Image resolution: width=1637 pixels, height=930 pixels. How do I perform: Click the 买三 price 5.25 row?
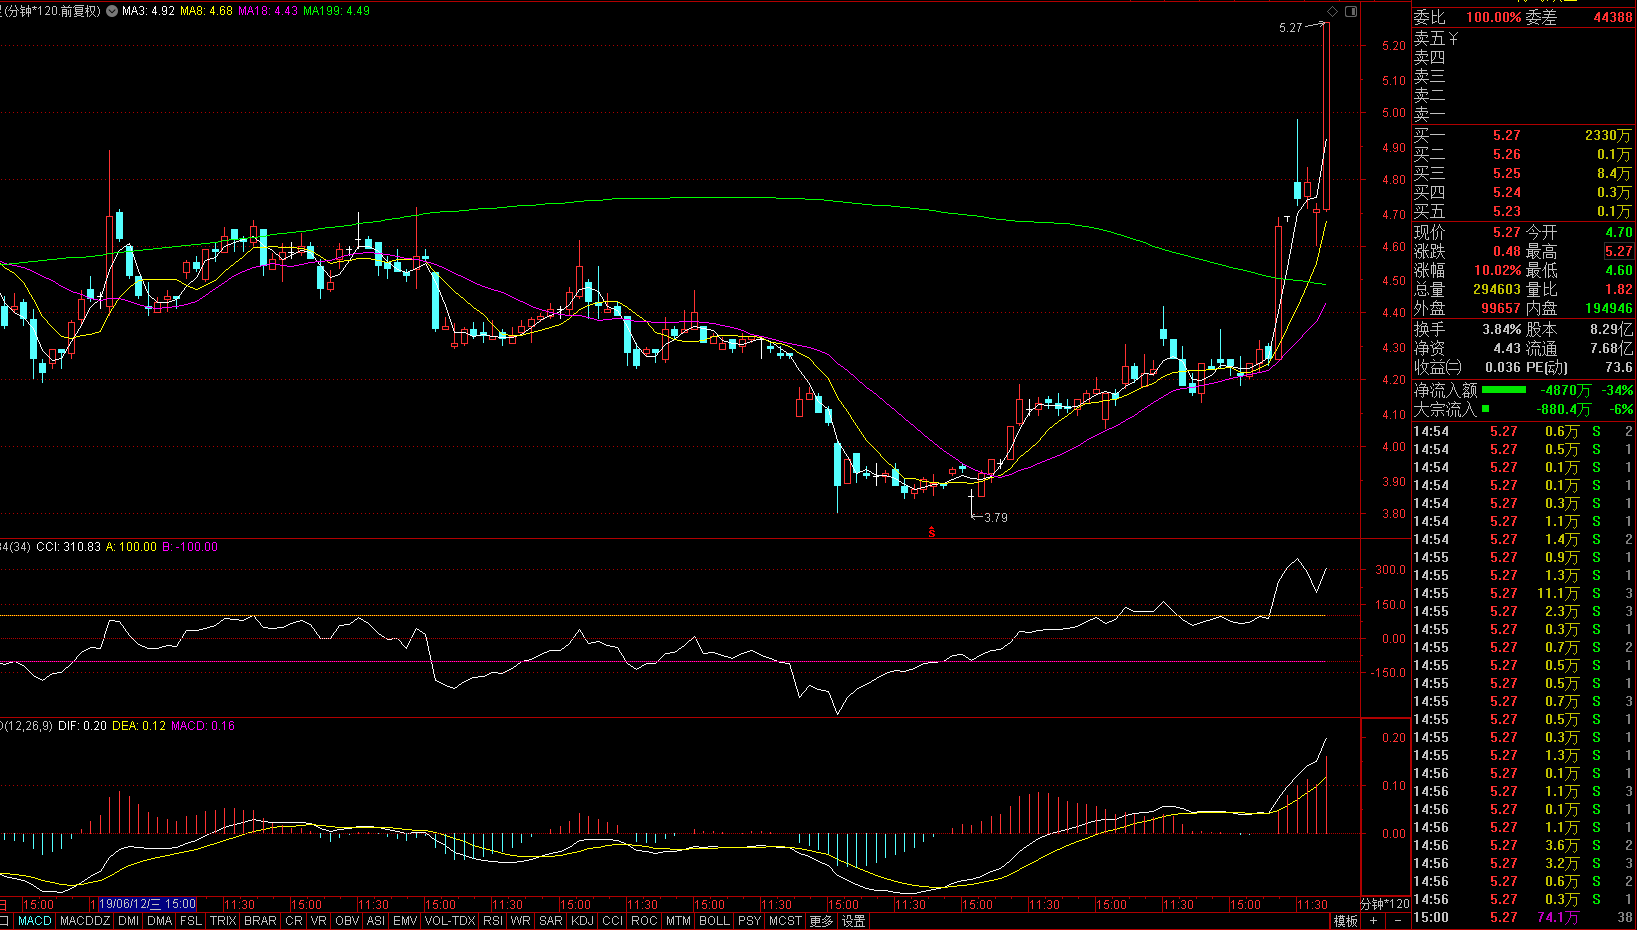tap(1524, 173)
